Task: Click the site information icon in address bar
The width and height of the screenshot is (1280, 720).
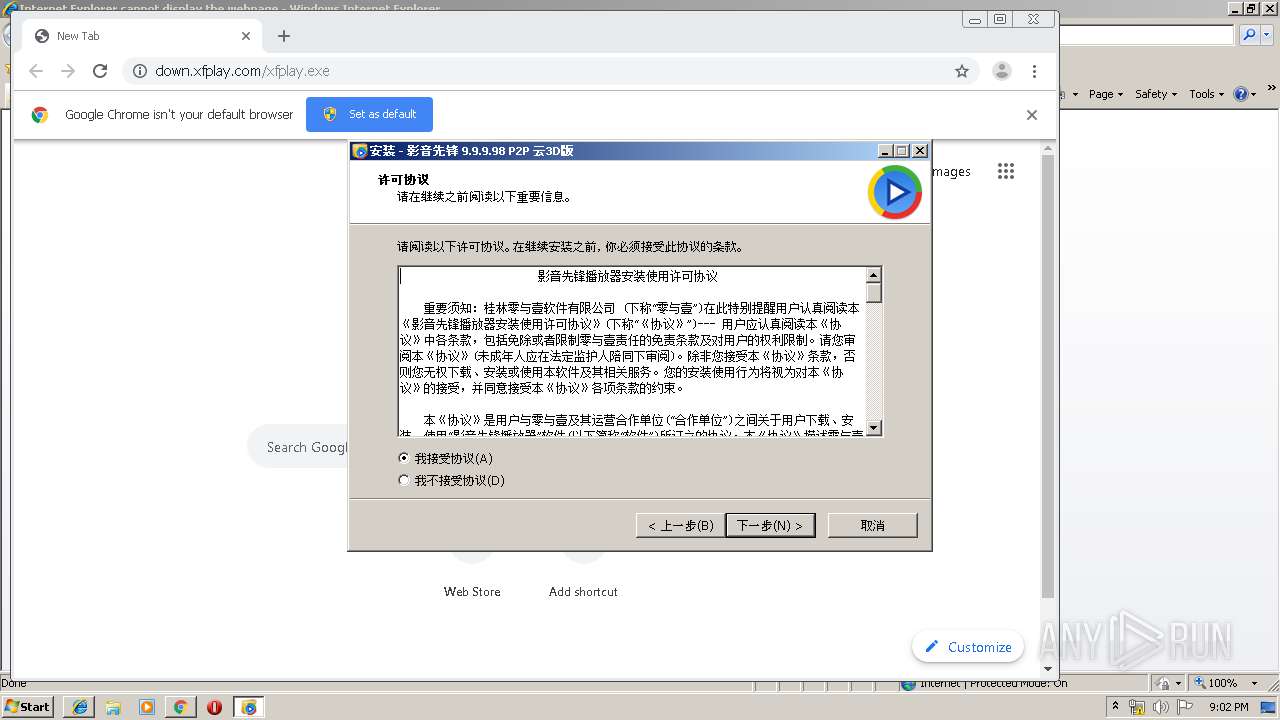Action: tap(140, 71)
